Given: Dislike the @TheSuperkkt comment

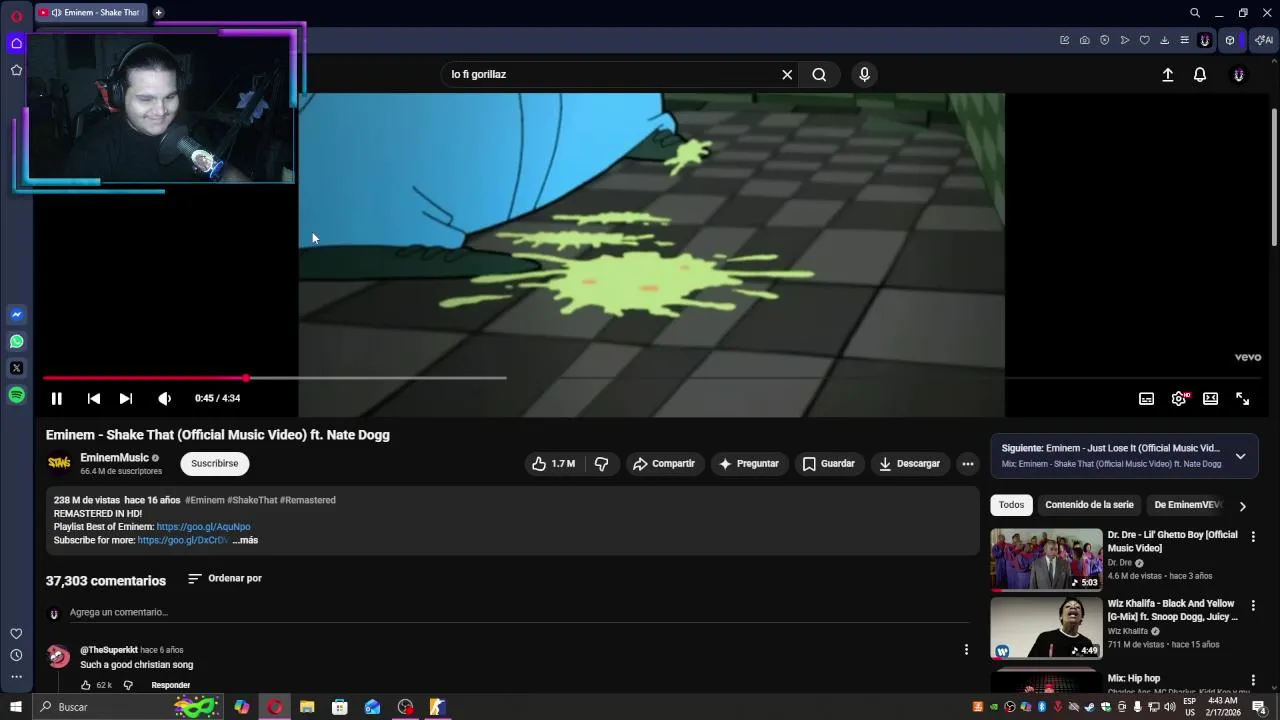Looking at the screenshot, I should pos(128,685).
